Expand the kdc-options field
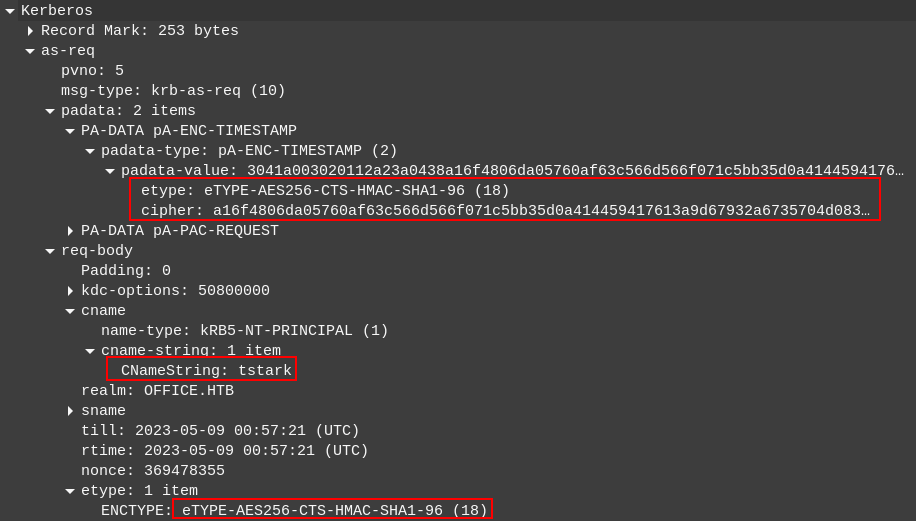Image resolution: width=916 pixels, height=521 pixels. pos(70,291)
